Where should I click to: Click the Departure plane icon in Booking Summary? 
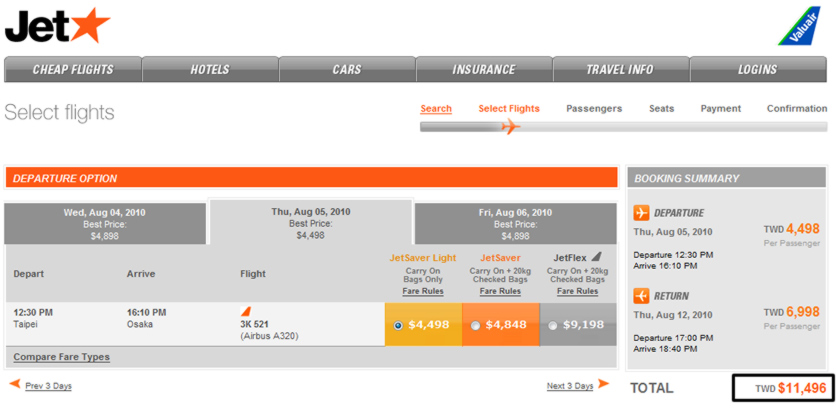pos(642,213)
